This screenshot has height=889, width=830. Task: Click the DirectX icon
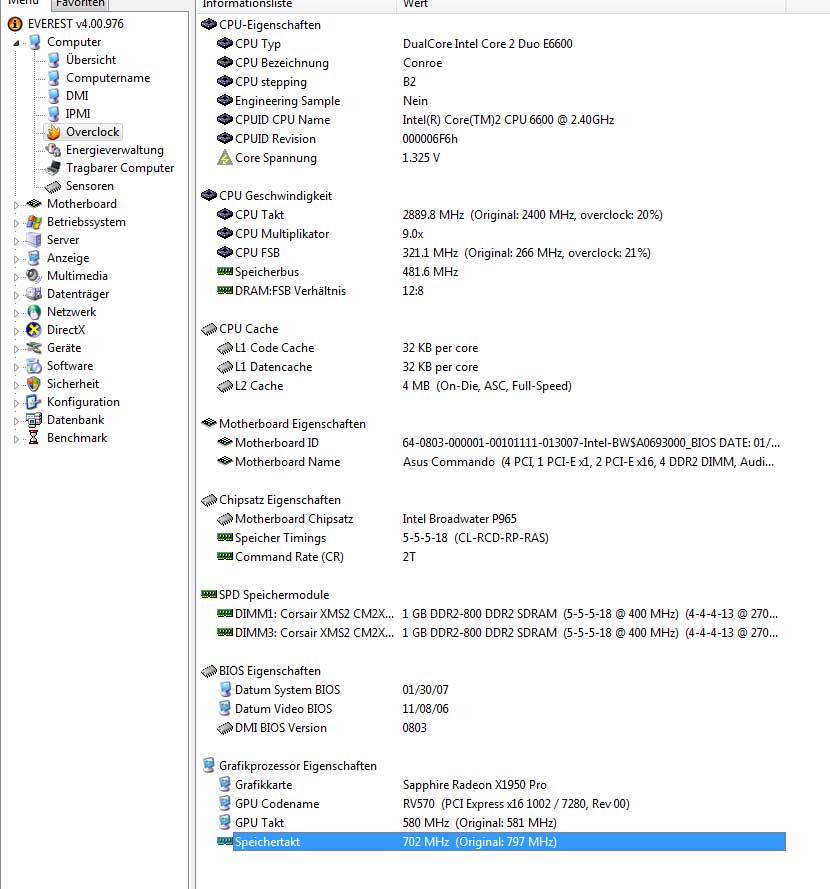(x=34, y=330)
